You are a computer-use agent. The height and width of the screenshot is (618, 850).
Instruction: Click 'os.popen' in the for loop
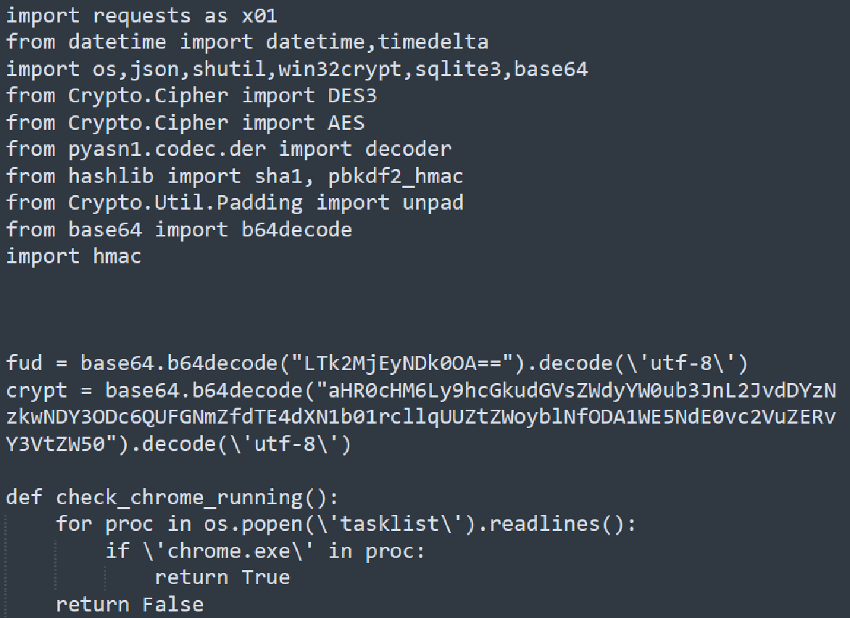[x=253, y=524]
